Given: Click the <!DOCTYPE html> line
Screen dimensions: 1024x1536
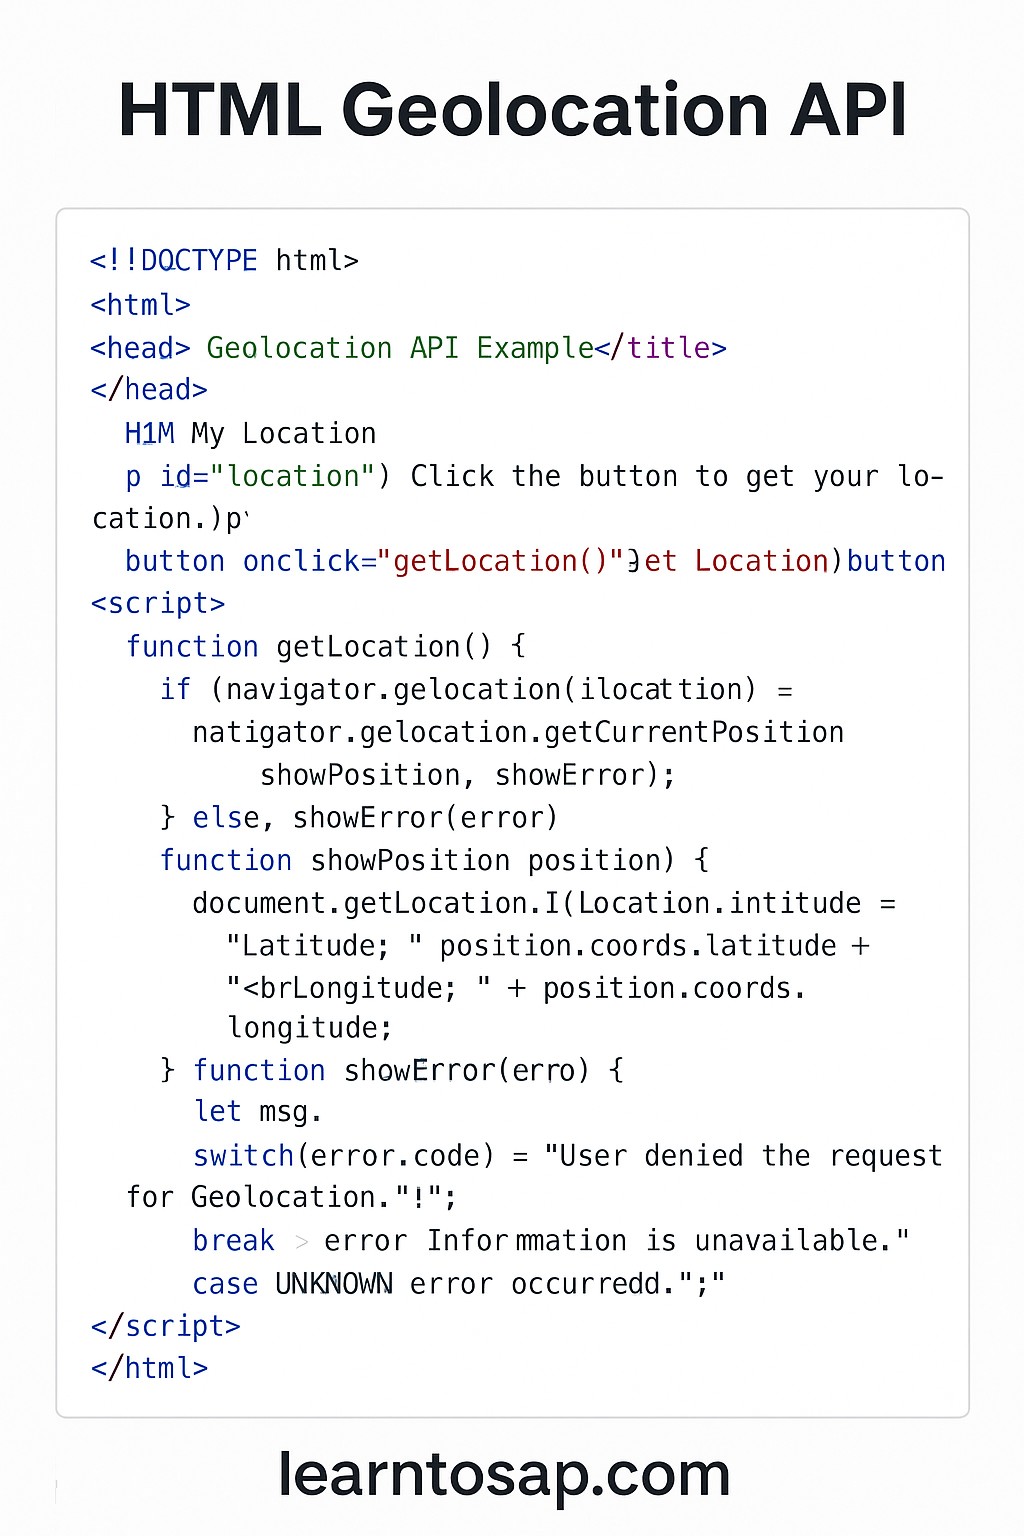Looking at the screenshot, I should 224,261.
